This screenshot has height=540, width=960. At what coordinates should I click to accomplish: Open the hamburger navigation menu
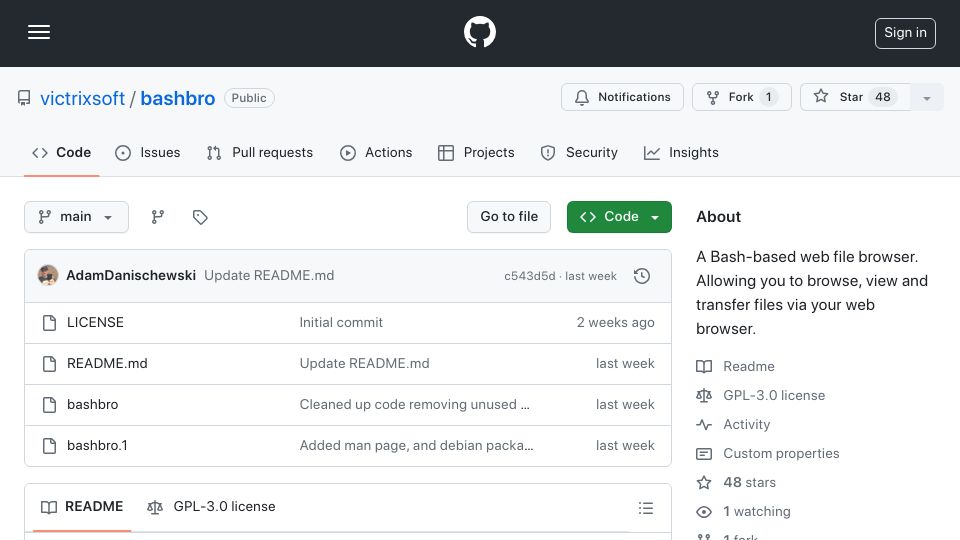click(39, 32)
